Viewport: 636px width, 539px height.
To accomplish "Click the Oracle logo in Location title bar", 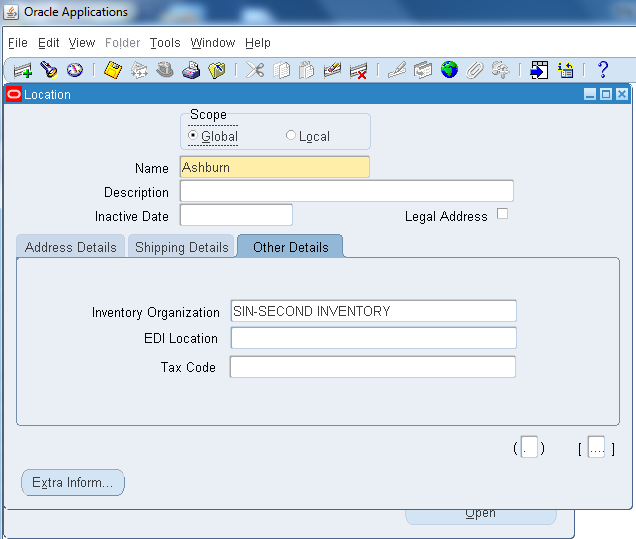I will pyautogui.click(x=14, y=94).
